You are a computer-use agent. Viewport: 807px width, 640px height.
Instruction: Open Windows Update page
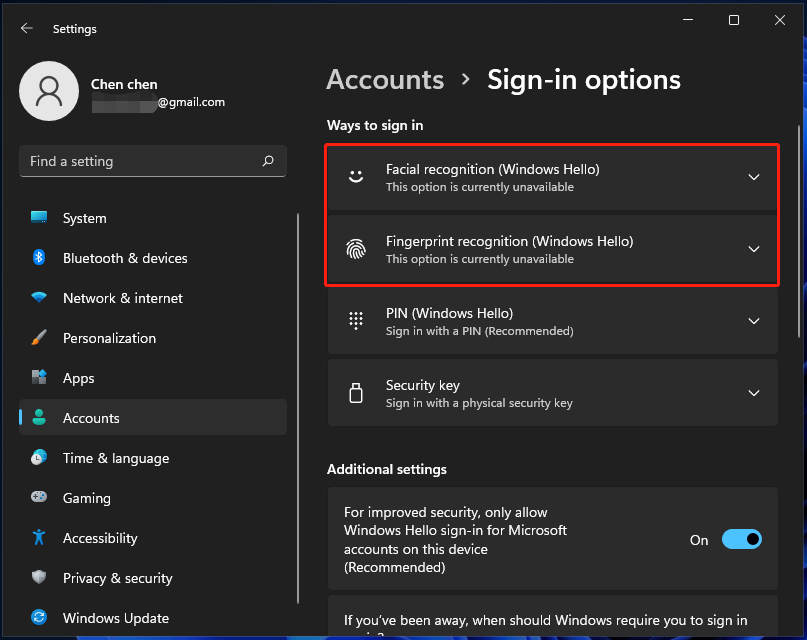[x=153, y=618]
